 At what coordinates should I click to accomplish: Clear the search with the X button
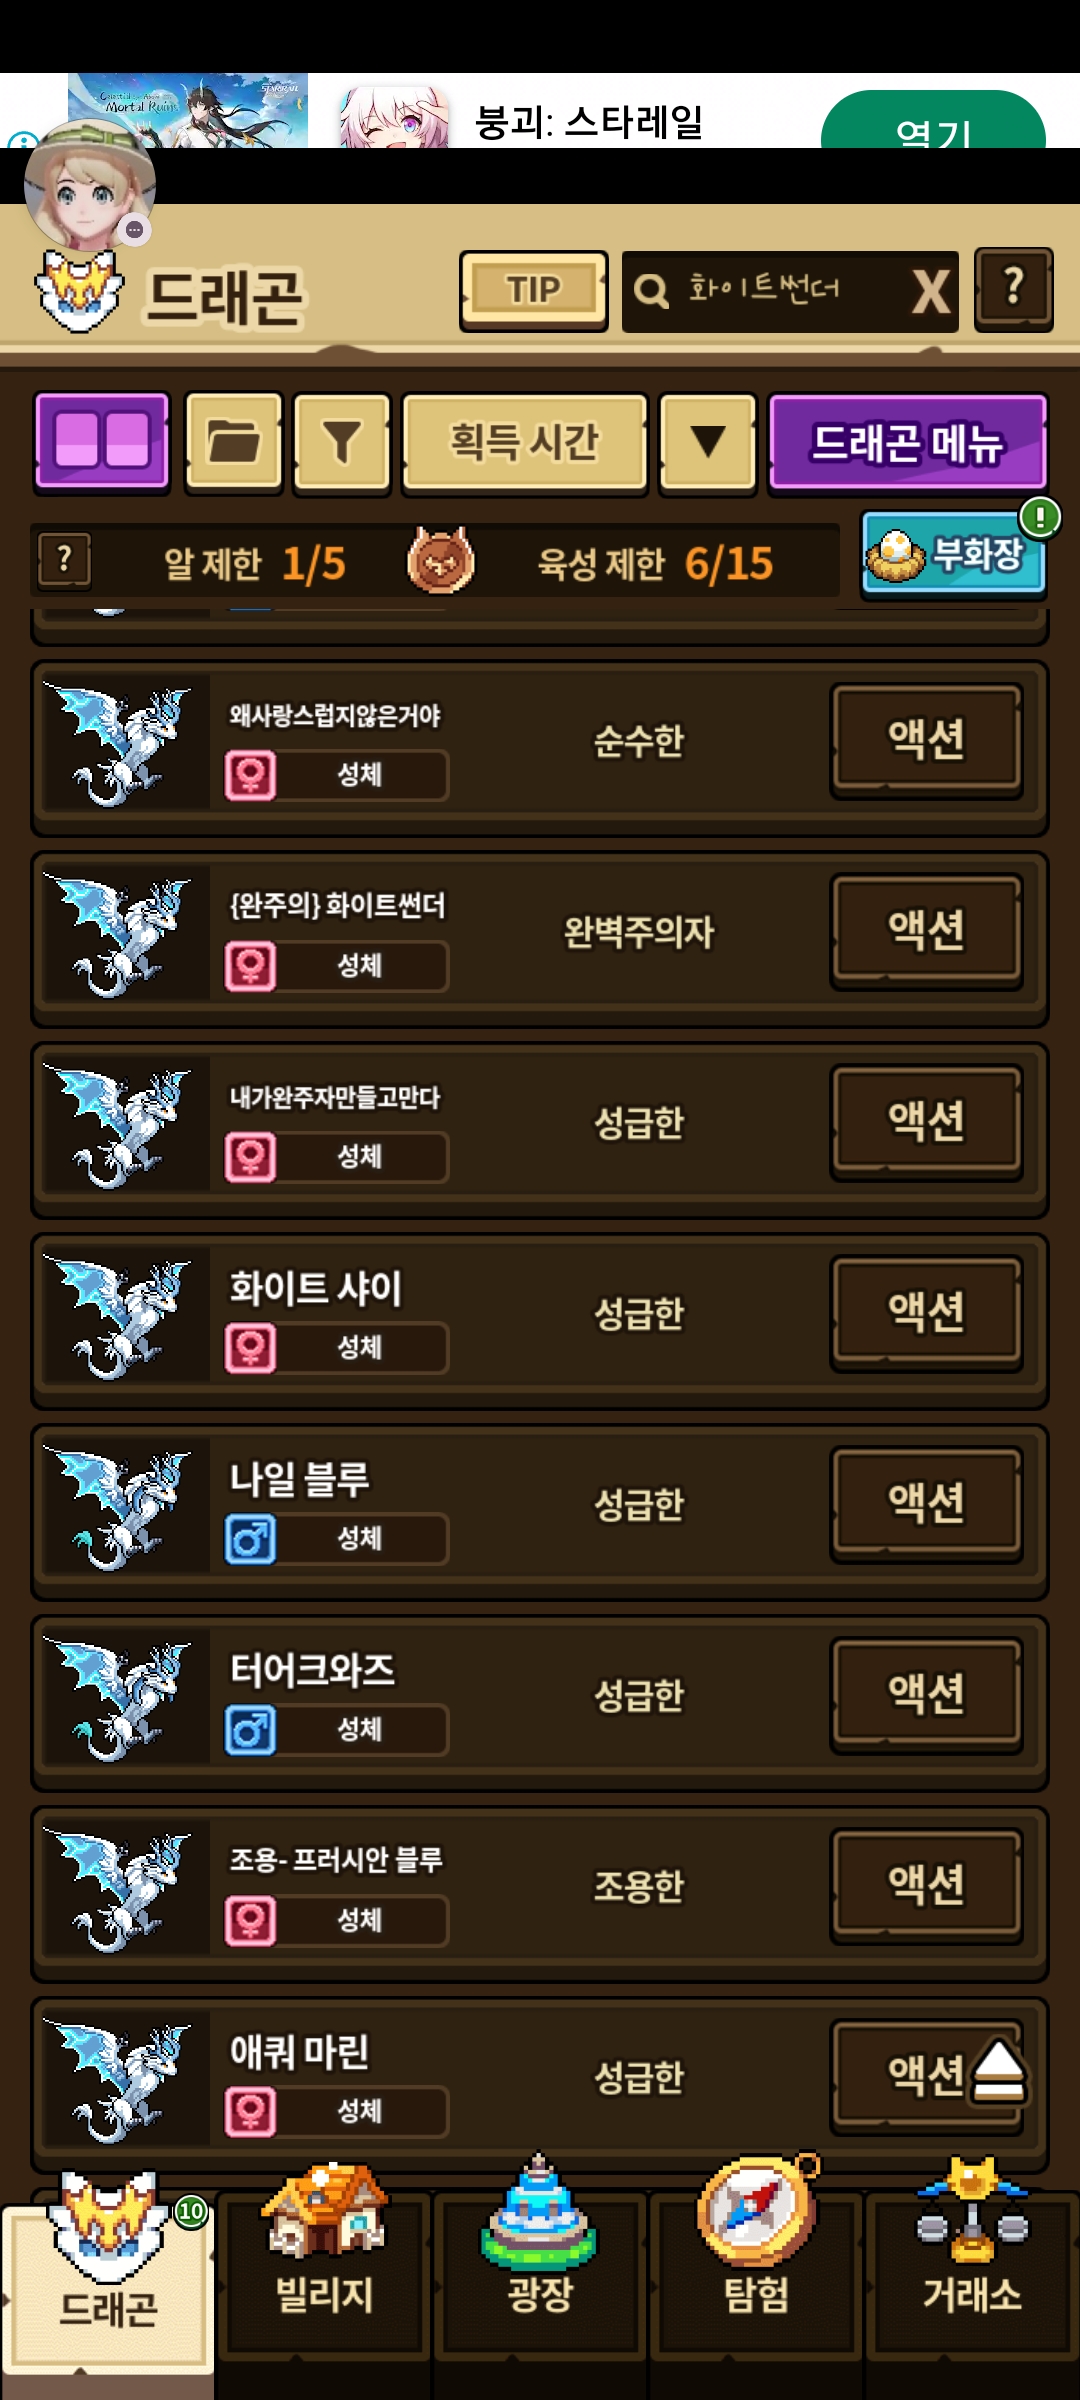click(931, 292)
